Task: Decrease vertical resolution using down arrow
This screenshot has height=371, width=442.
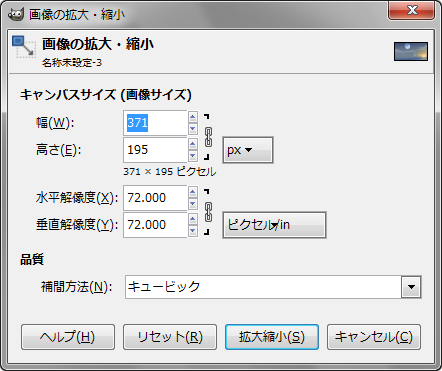Action: pyautogui.click(x=193, y=231)
